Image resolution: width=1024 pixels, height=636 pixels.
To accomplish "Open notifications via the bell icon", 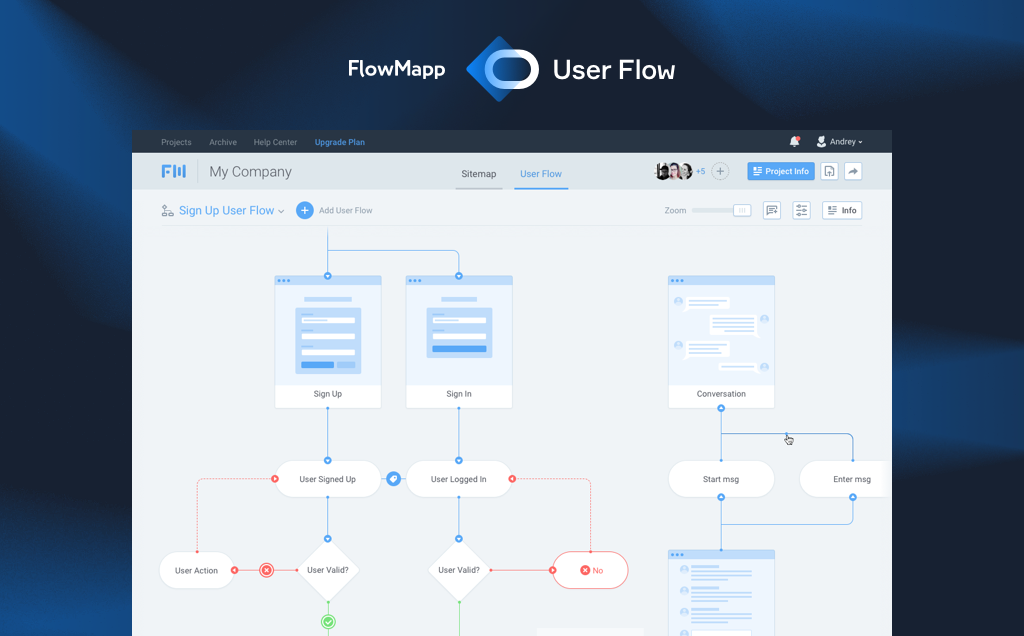I will click(794, 141).
